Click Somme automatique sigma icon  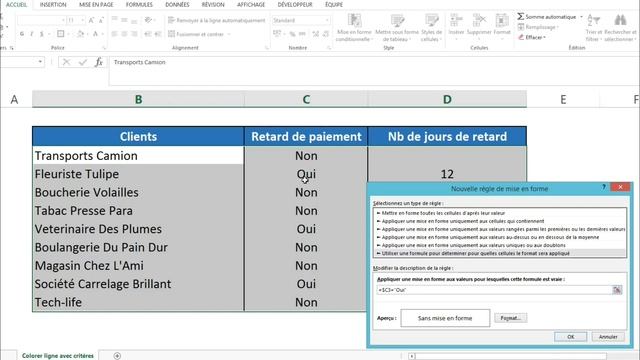520,17
